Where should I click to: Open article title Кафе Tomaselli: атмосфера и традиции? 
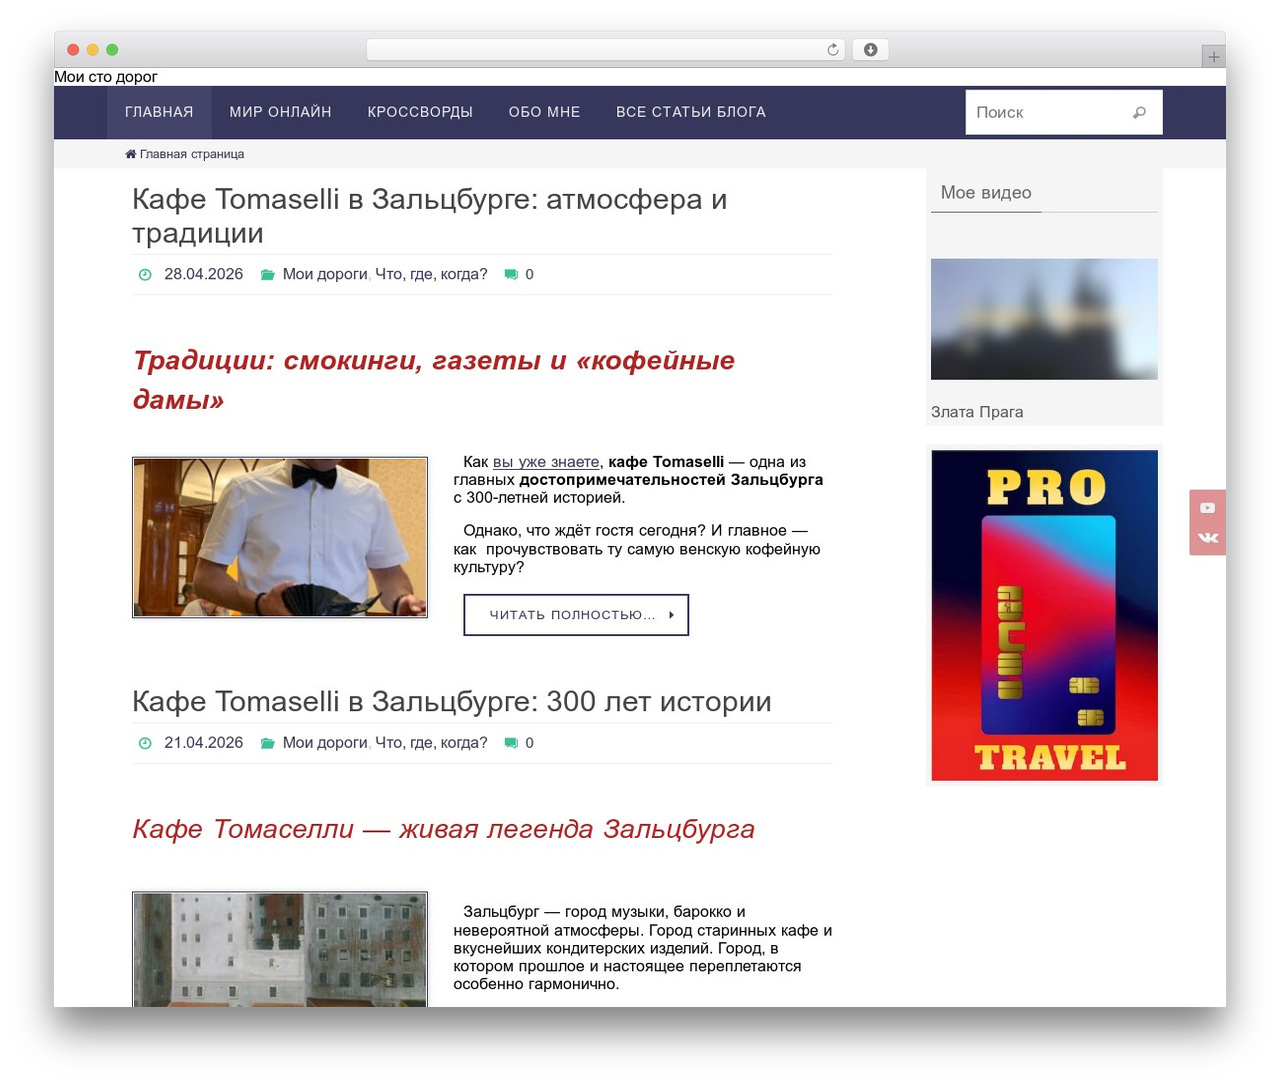click(430, 216)
